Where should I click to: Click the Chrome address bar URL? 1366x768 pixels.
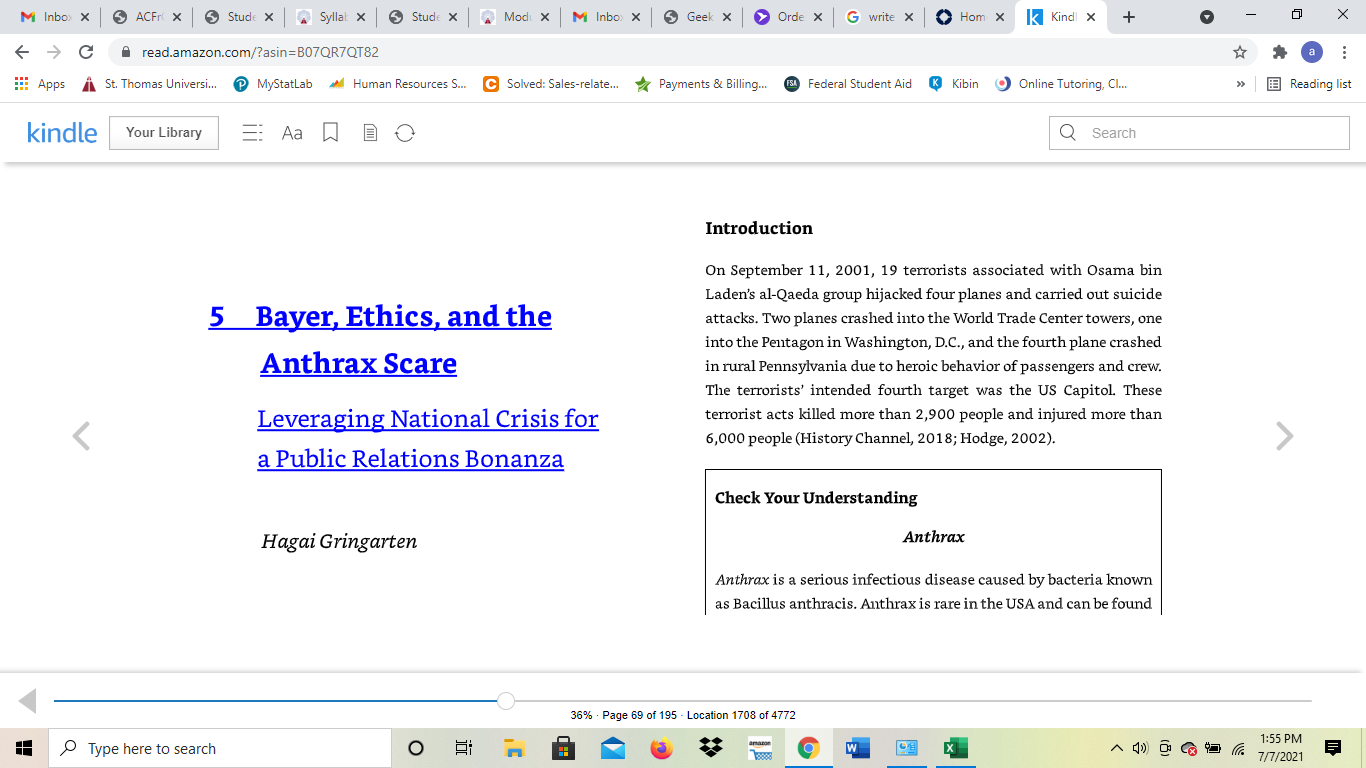pos(260,52)
